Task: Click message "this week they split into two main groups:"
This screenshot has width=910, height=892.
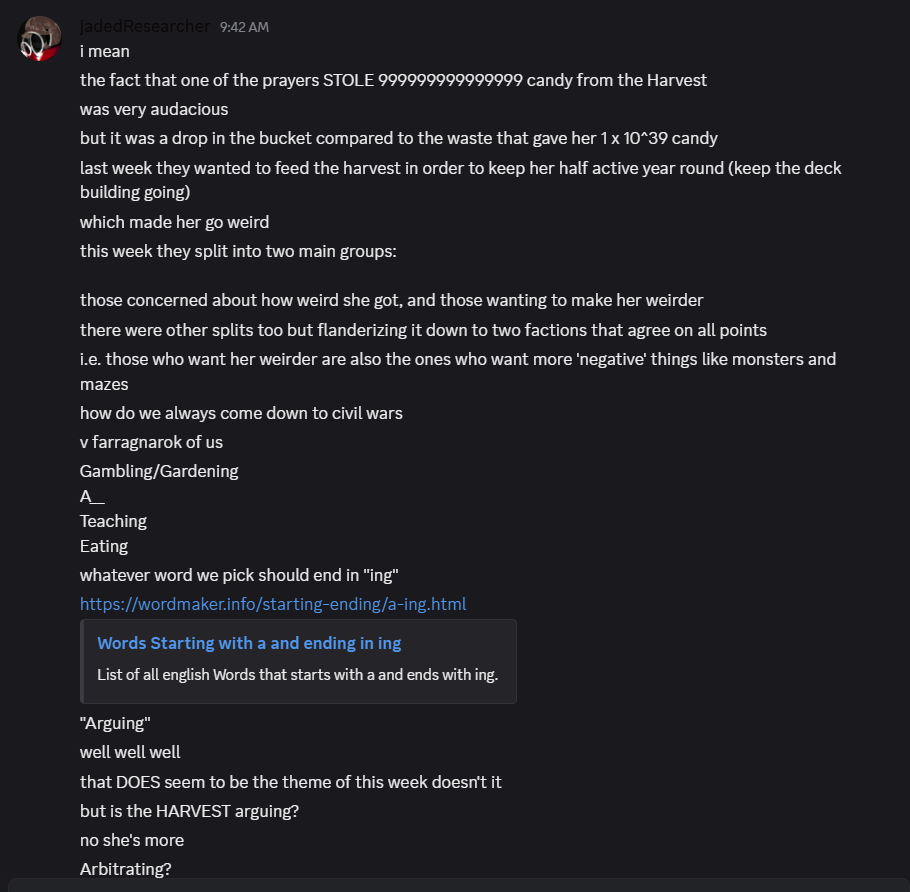Action: pyautogui.click(x=238, y=251)
